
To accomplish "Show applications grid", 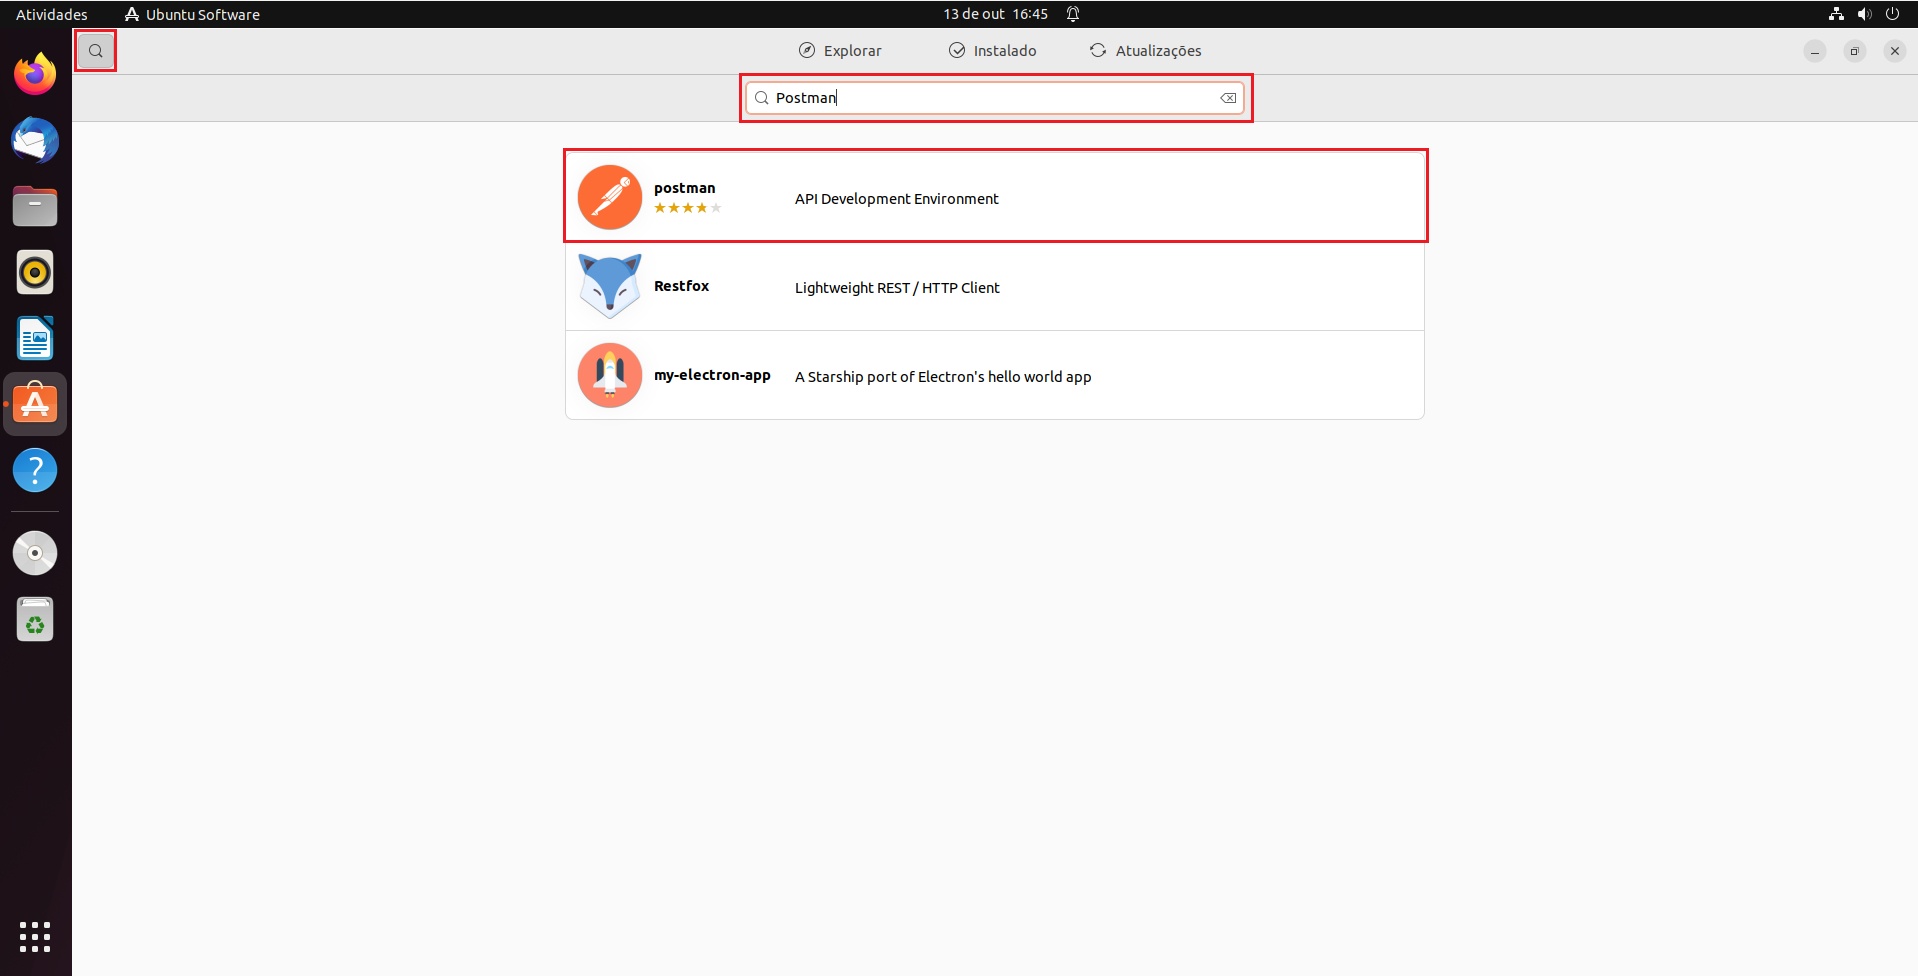I will coord(35,937).
